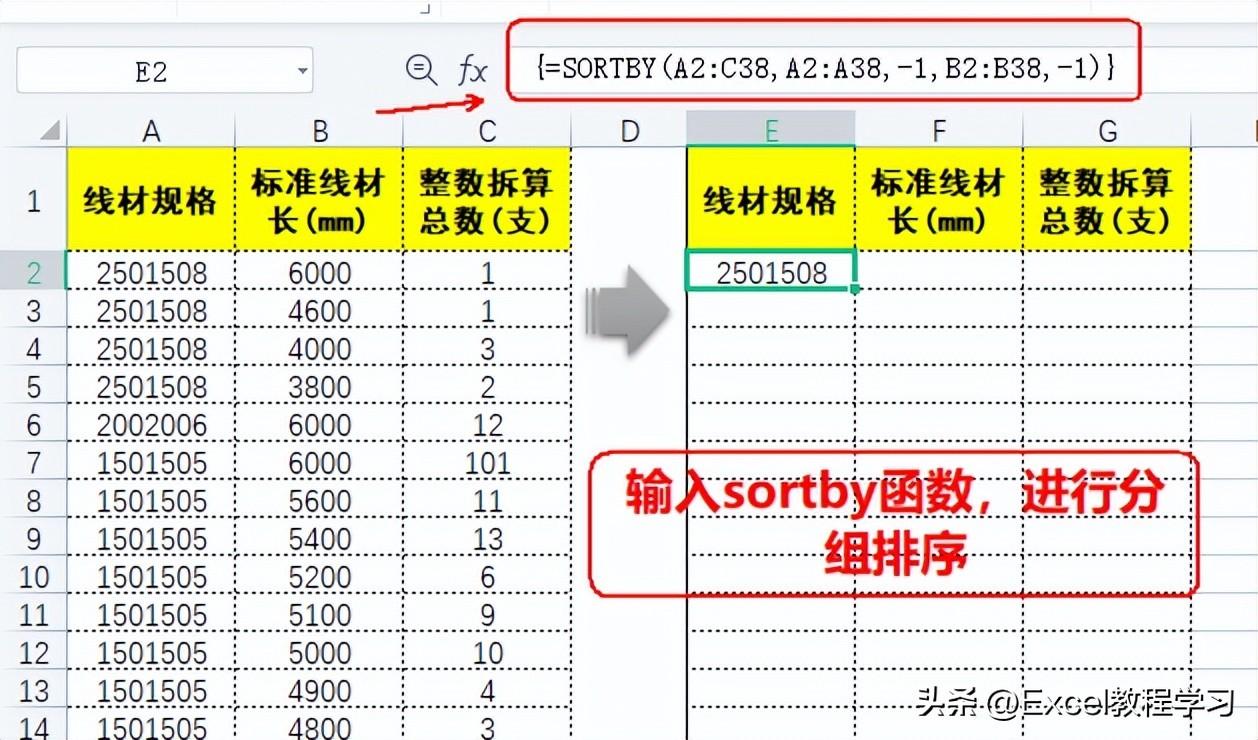Select the red sortby callout text box
Screen dimensions: 1258x740
click(x=893, y=524)
